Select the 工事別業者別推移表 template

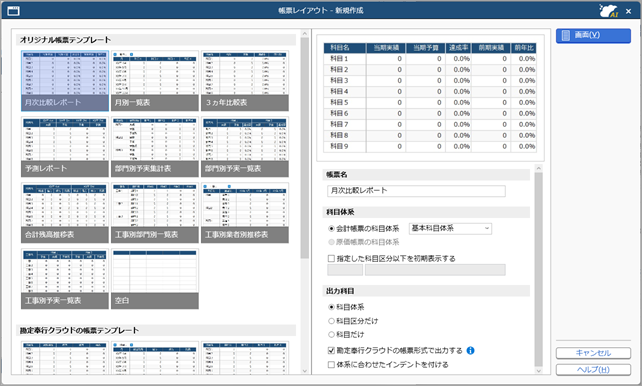(245, 213)
